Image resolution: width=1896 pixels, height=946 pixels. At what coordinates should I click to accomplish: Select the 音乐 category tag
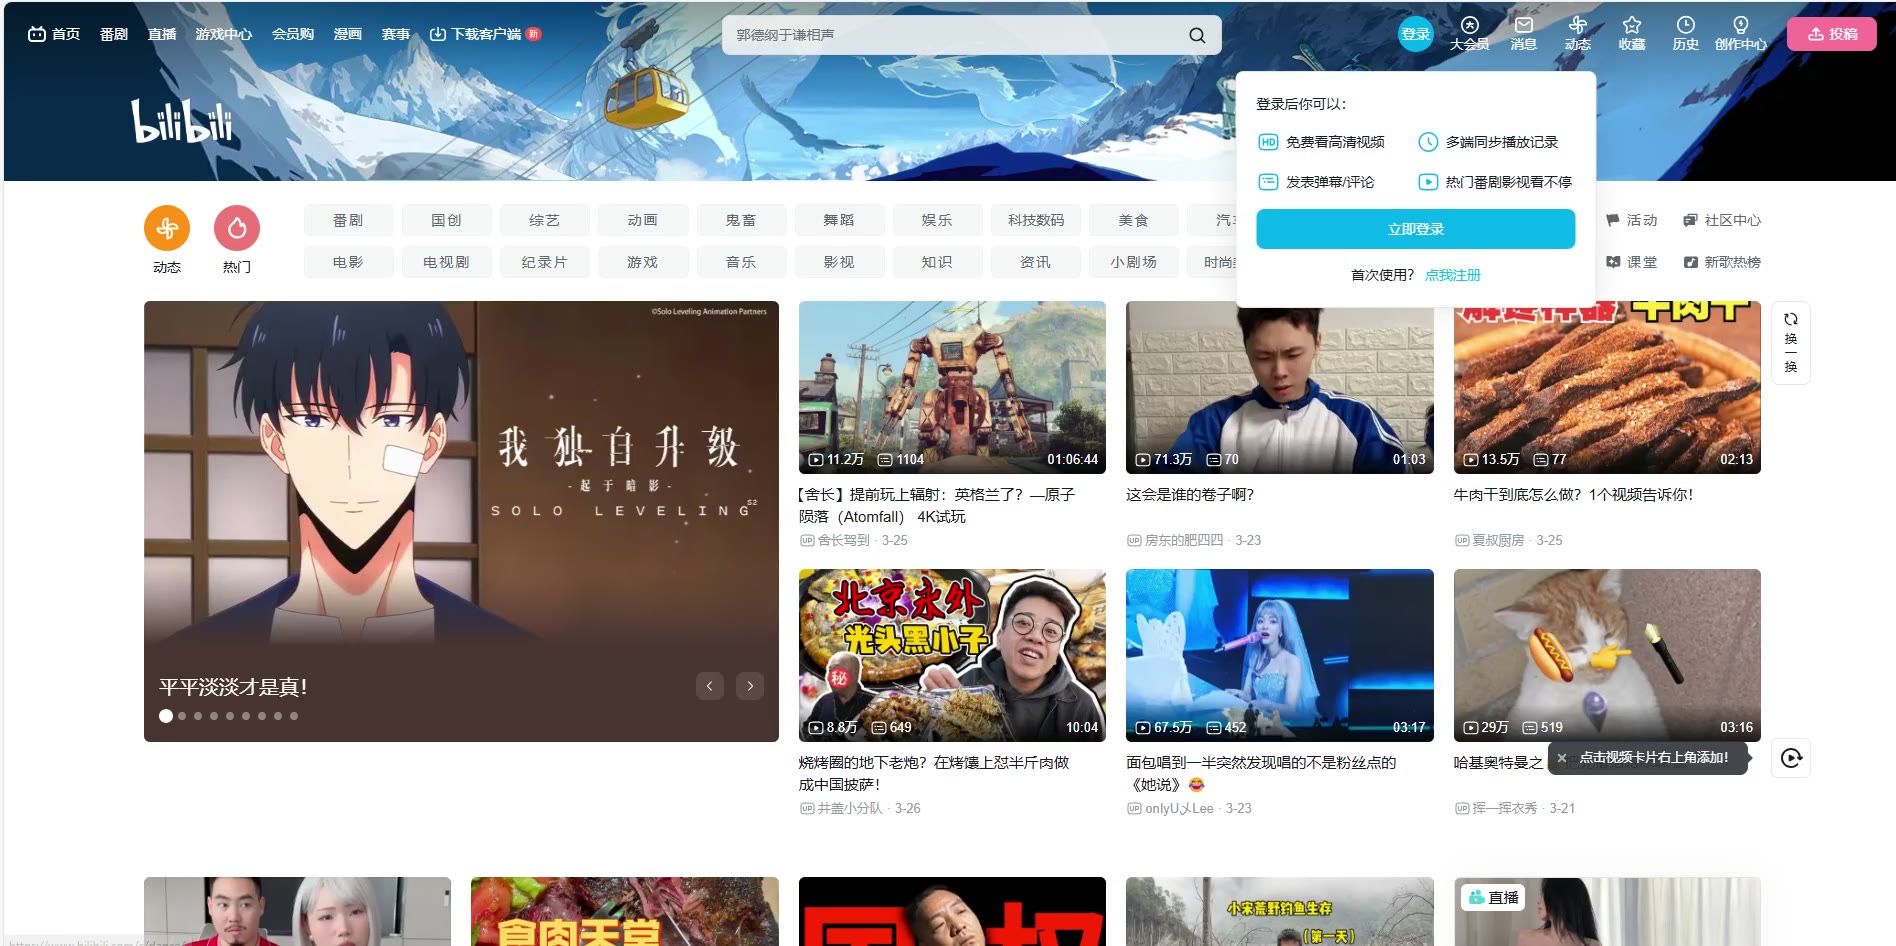[x=741, y=262]
